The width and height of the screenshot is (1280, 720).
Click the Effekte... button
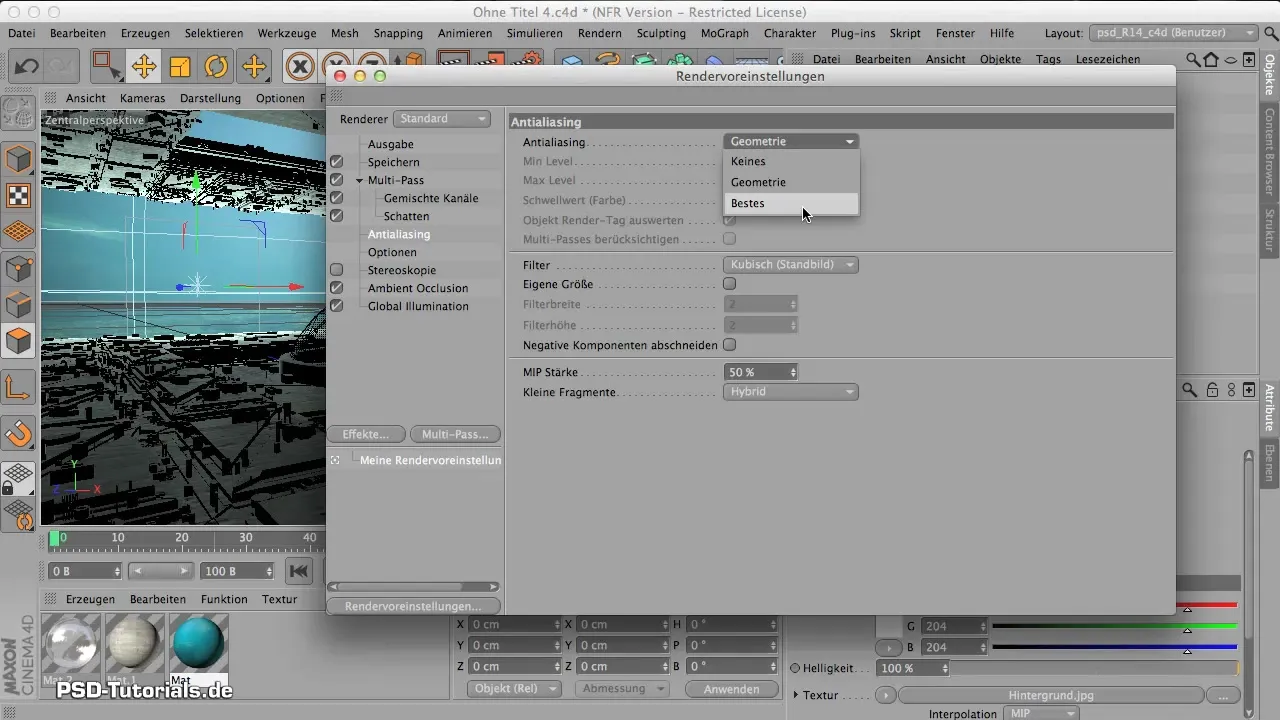pos(366,434)
